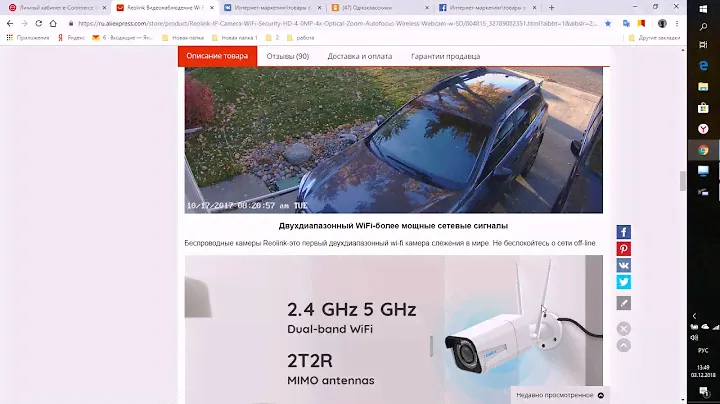
Task: Bookmark this page with the star icon
Action: click(608, 23)
